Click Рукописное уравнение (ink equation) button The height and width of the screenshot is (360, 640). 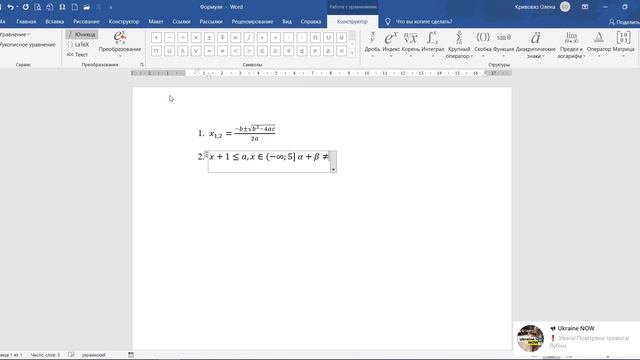click(27, 44)
